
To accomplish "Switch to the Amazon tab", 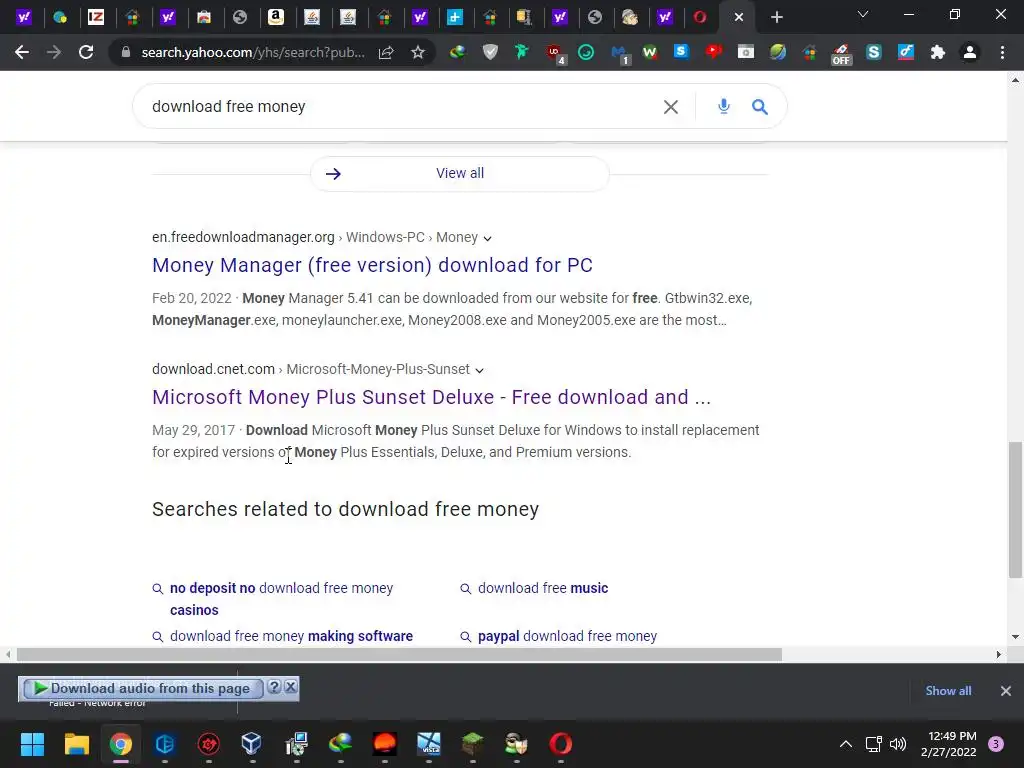I will click(276, 17).
